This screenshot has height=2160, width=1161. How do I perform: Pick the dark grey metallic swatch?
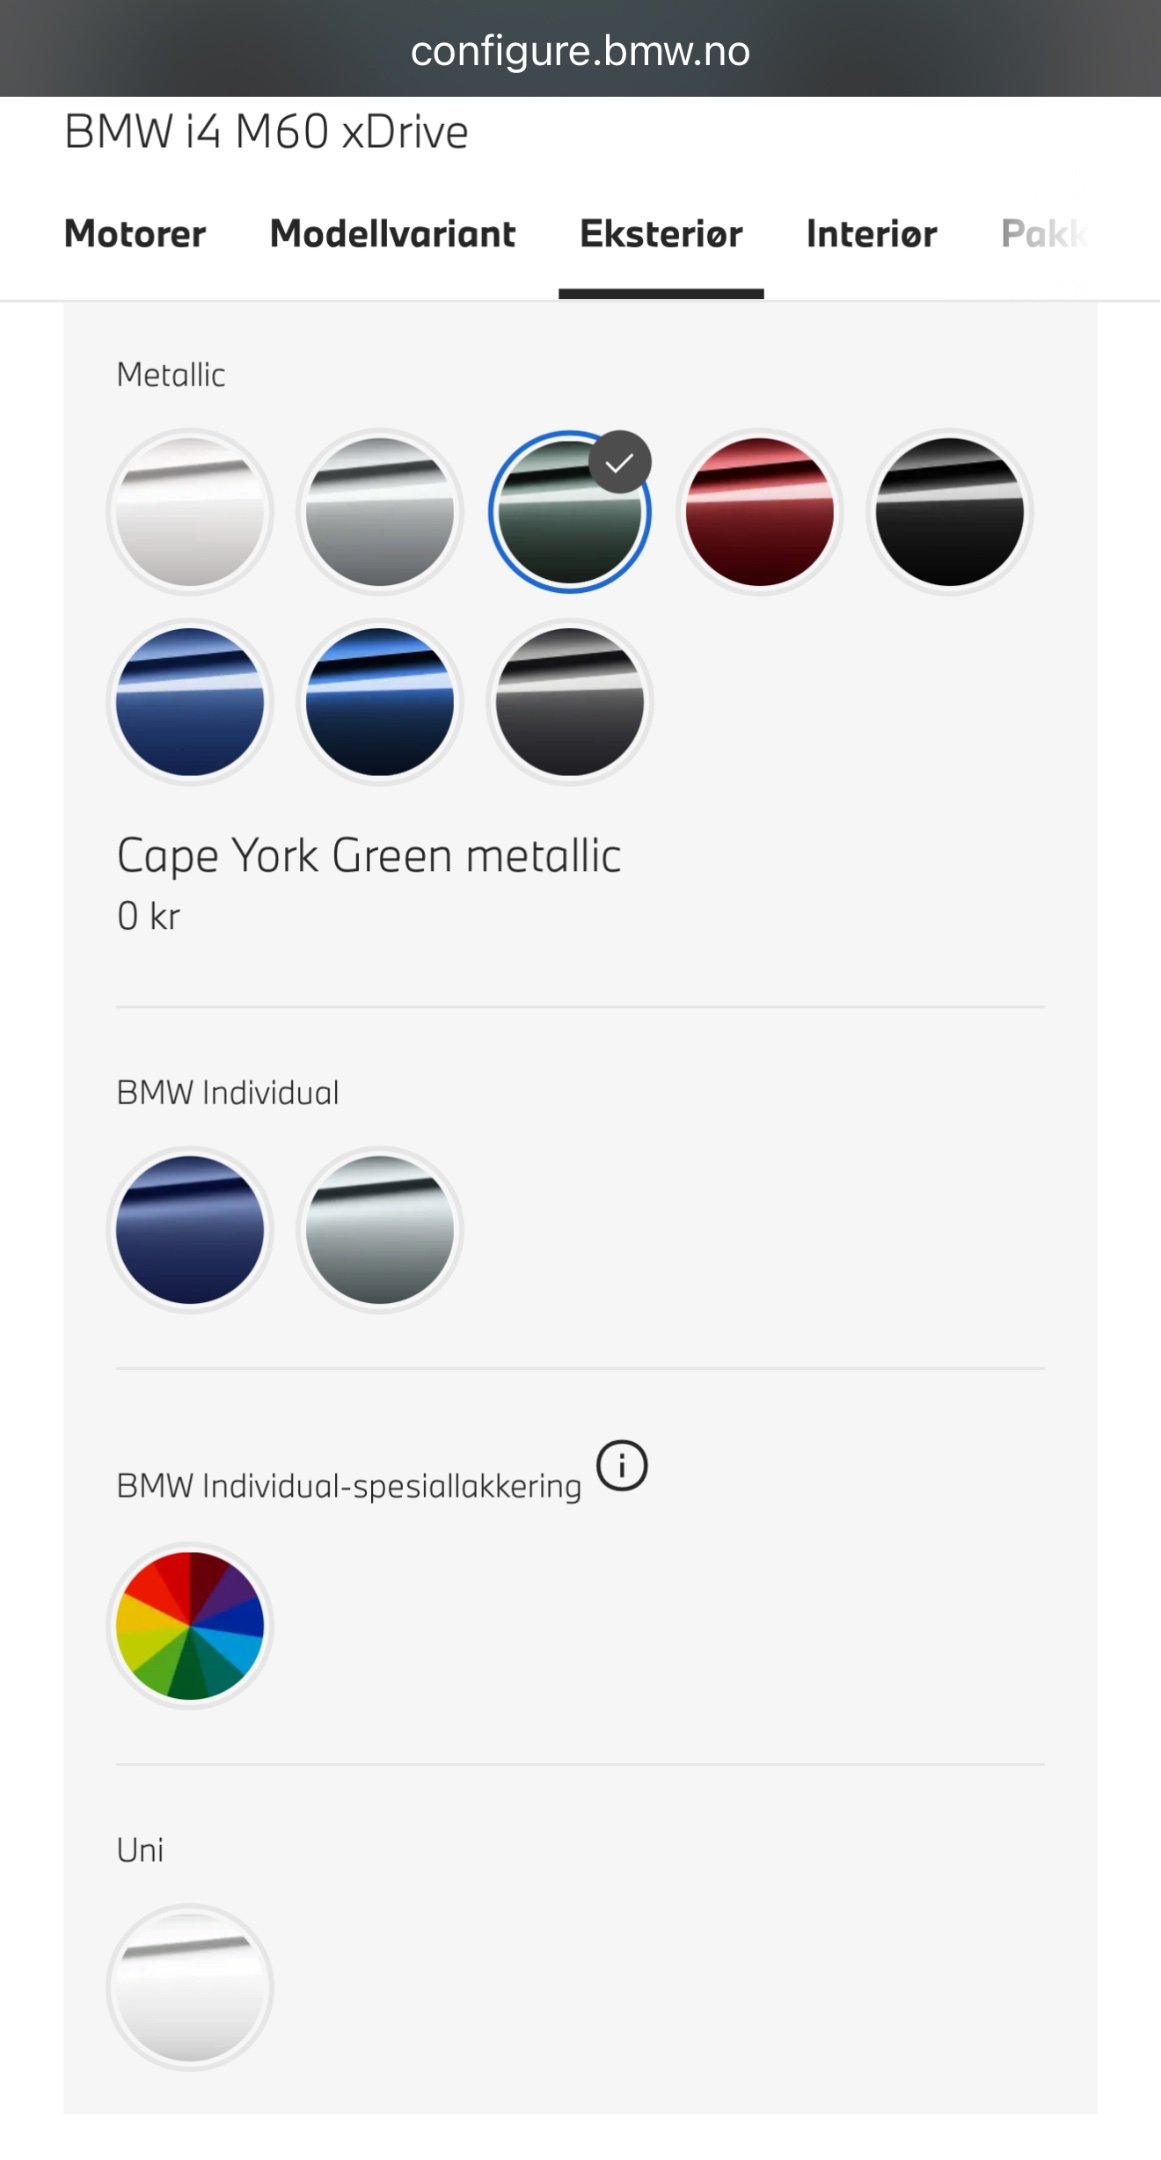pyautogui.click(x=570, y=702)
